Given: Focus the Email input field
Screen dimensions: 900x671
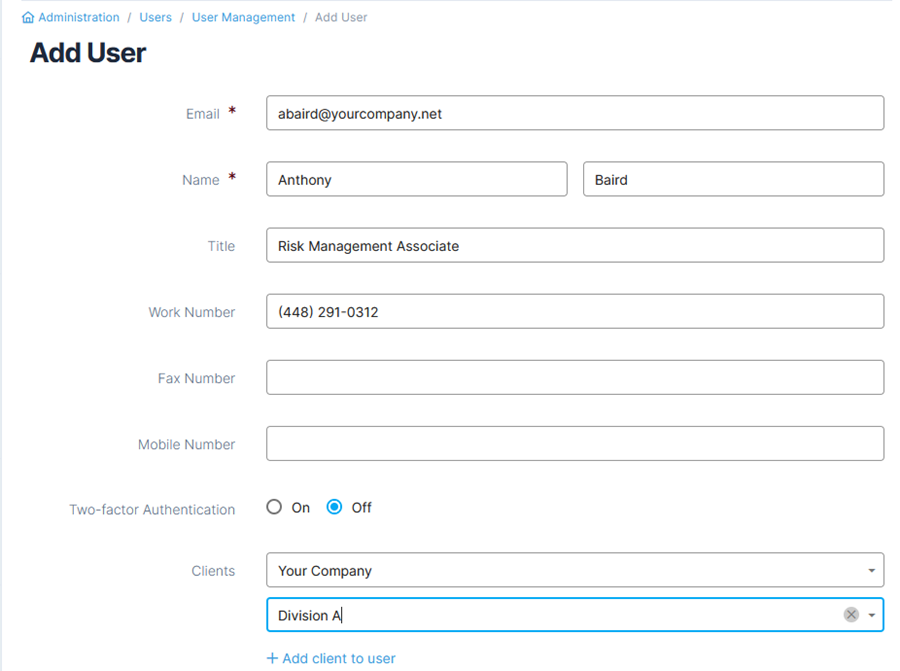Looking at the screenshot, I should [x=575, y=113].
